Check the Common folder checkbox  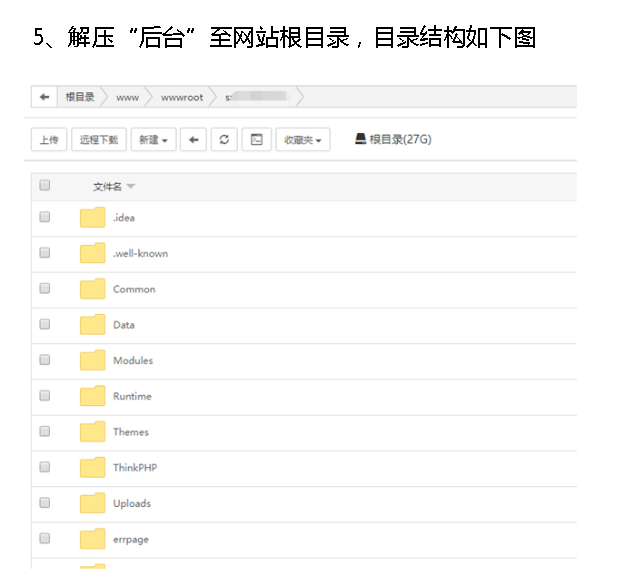[x=45, y=288]
